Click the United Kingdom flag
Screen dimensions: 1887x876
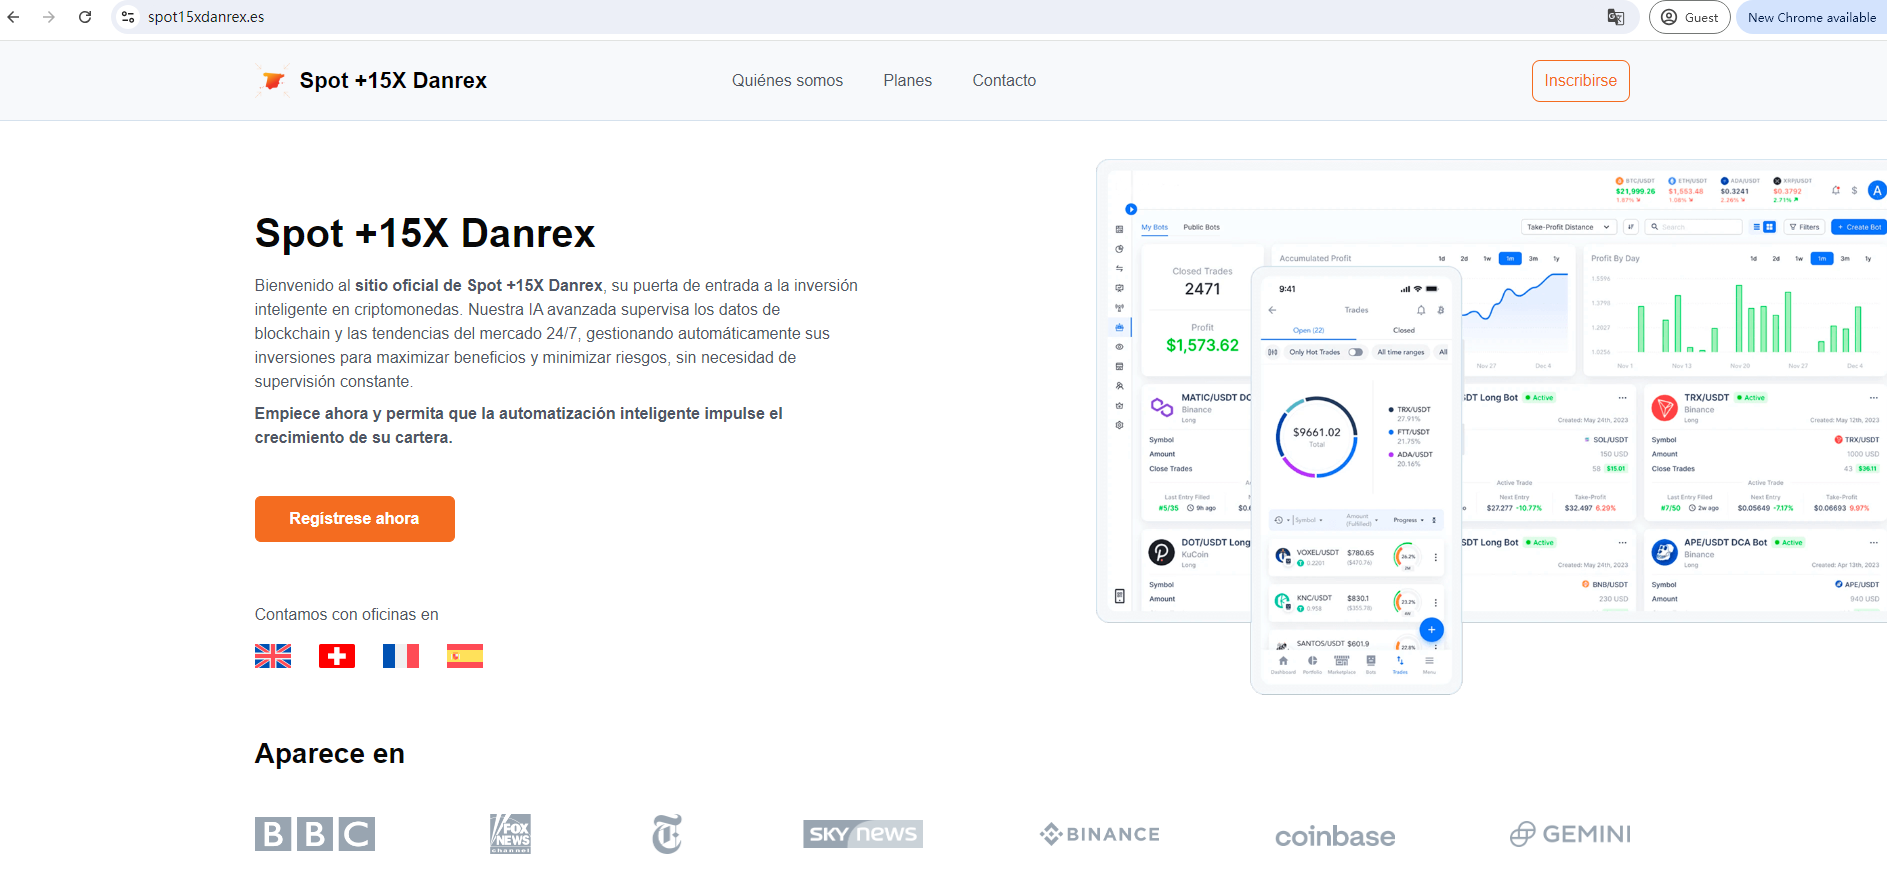pos(273,656)
